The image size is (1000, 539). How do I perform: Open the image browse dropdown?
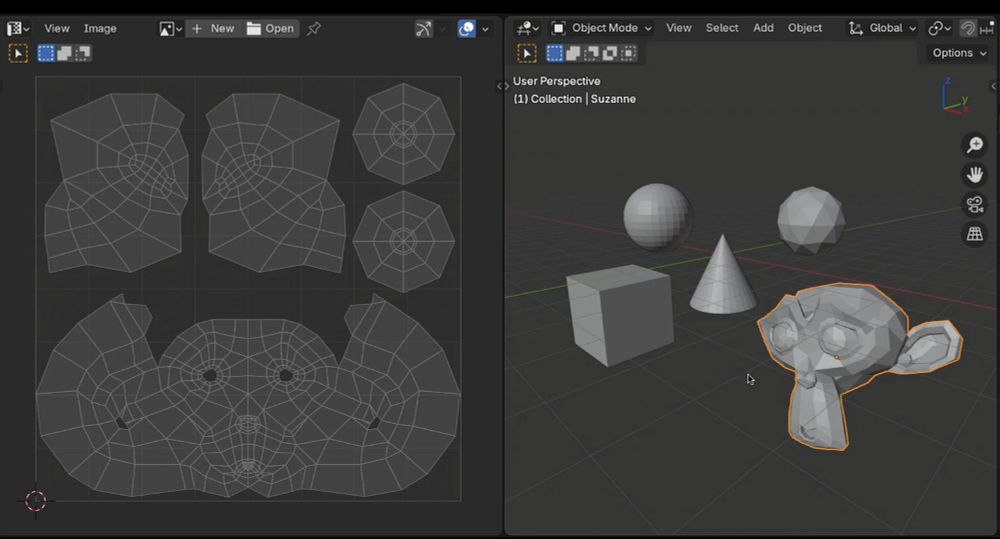[170, 29]
